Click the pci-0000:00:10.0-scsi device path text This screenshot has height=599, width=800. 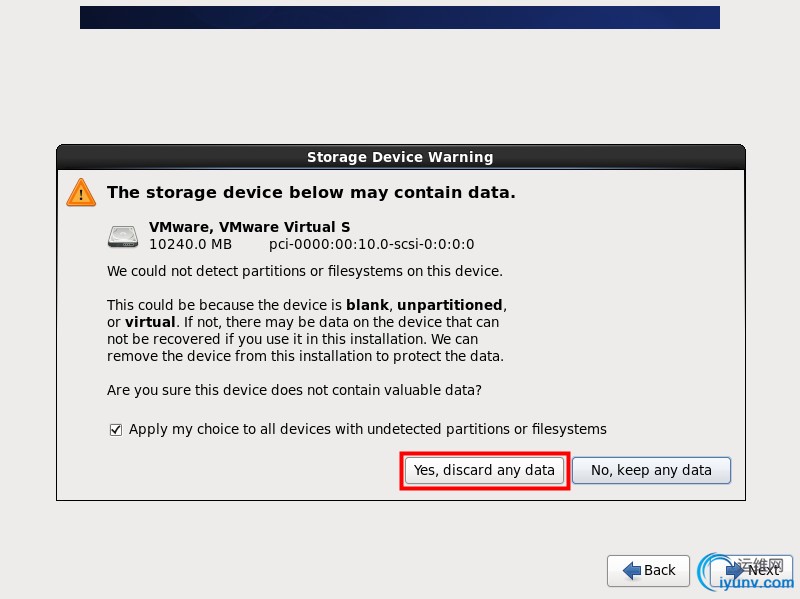pyautogui.click(x=371, y=244)
